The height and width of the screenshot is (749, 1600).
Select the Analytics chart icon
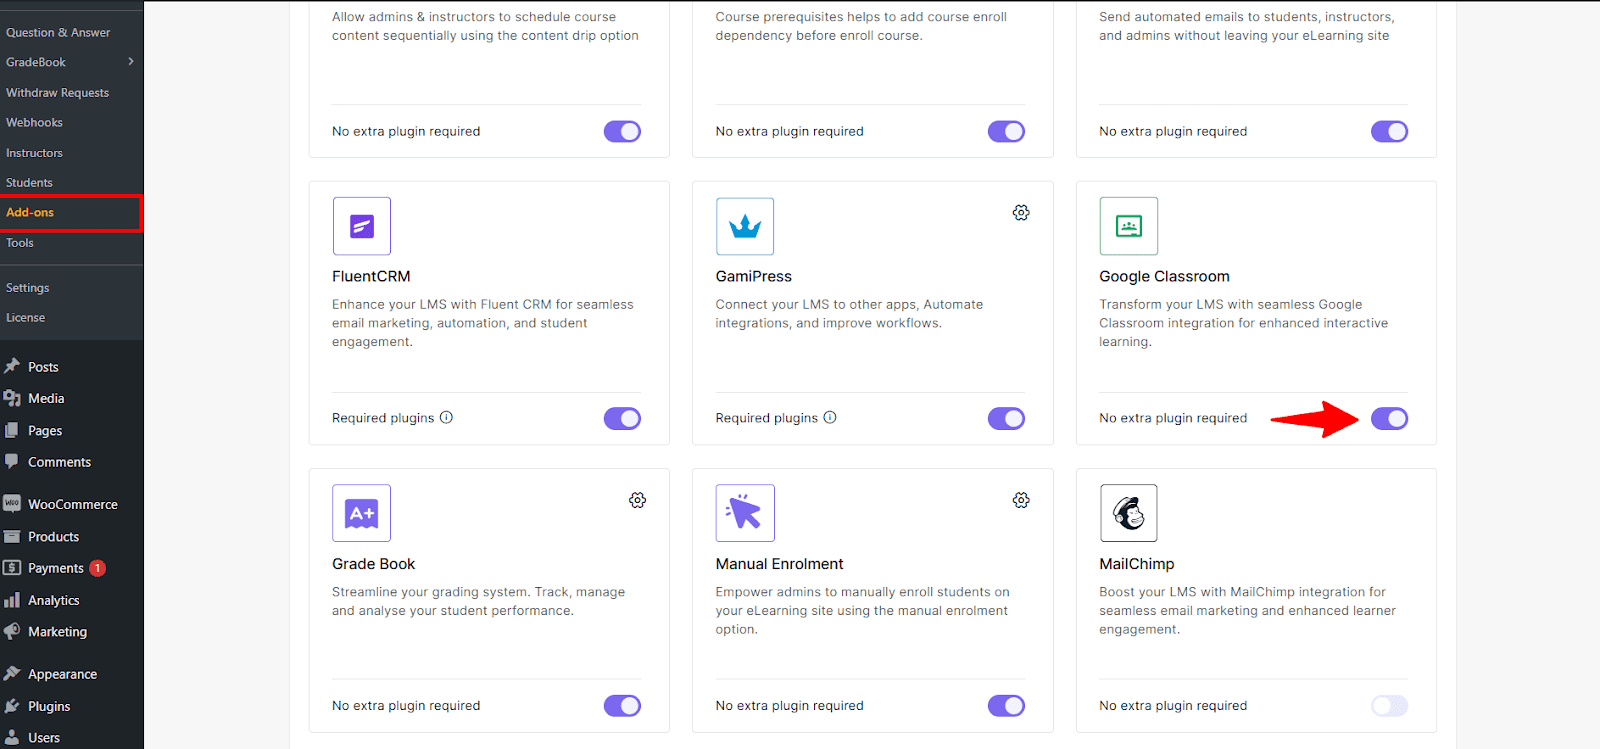coord(13,600)
